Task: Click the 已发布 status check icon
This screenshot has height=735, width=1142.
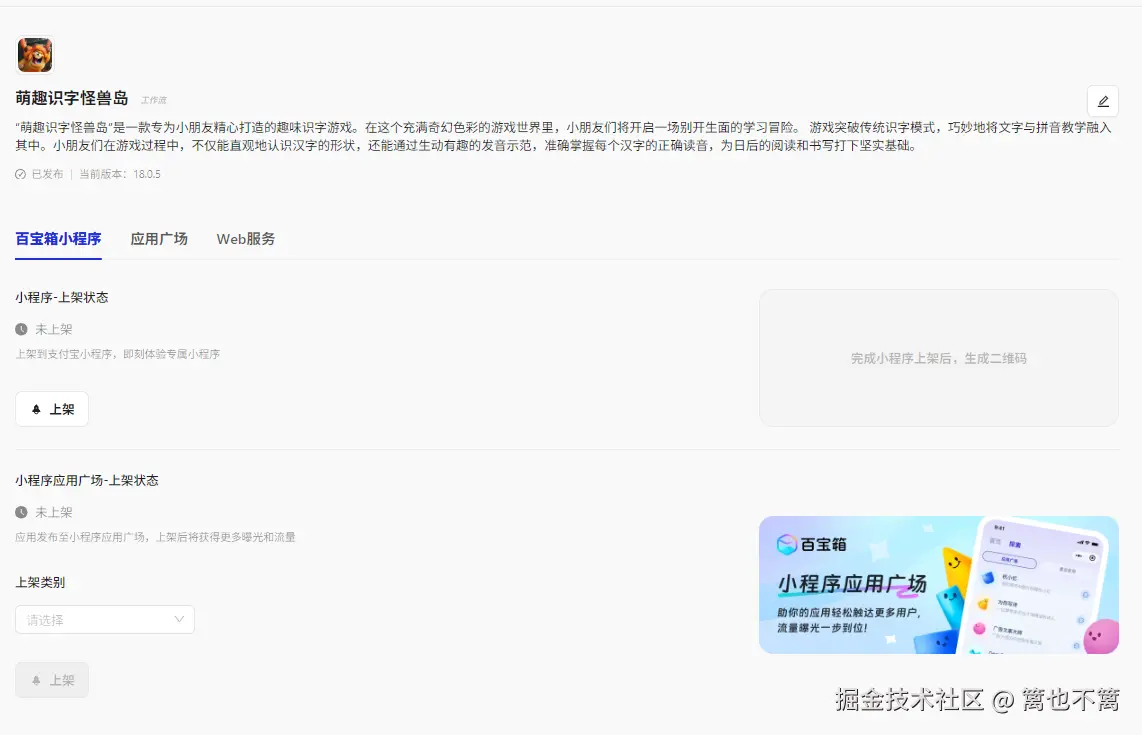Action: click(21, 173)
